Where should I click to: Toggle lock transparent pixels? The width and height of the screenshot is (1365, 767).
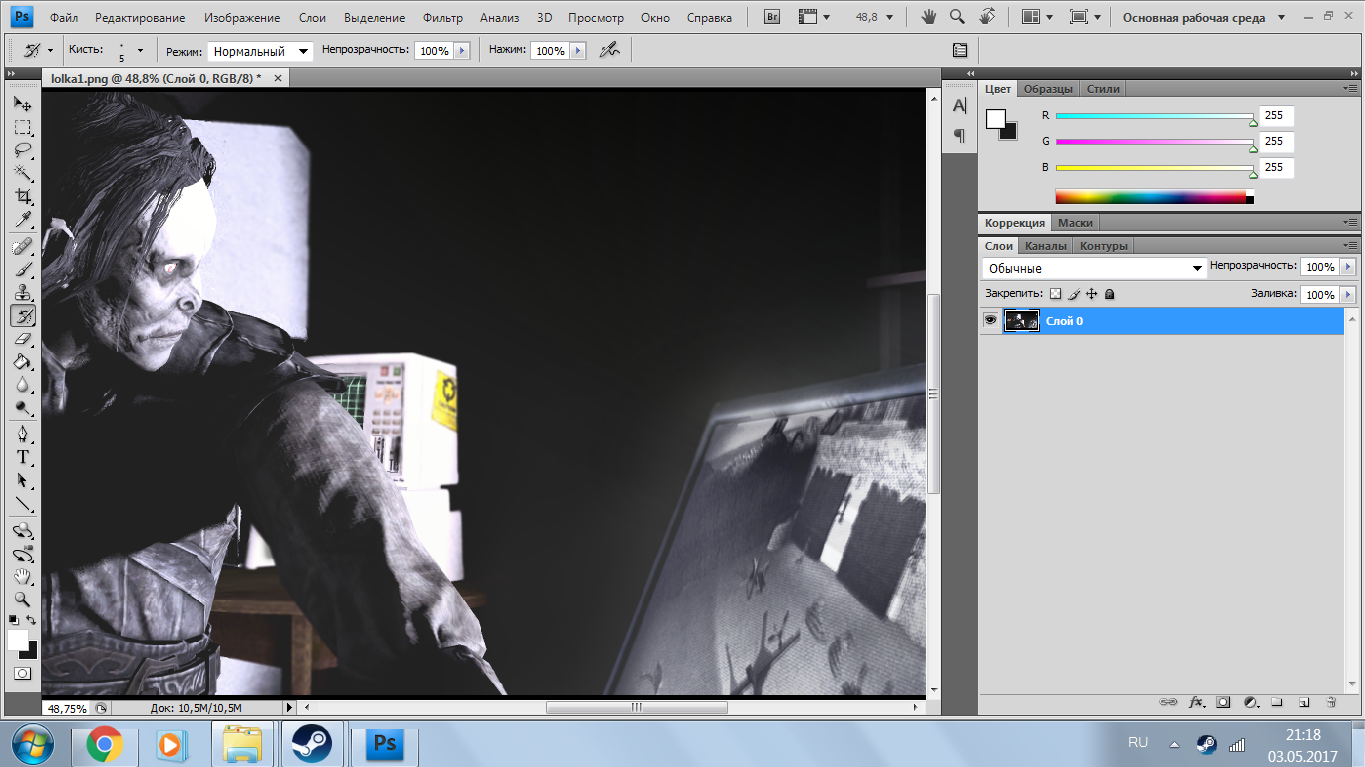(1055, 294)
